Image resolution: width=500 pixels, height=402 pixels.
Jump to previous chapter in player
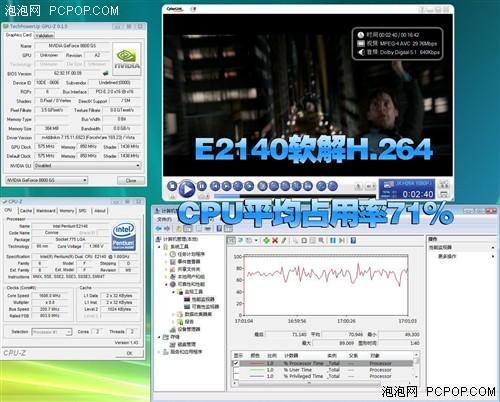pyautogui.click(x=215, y=186)
